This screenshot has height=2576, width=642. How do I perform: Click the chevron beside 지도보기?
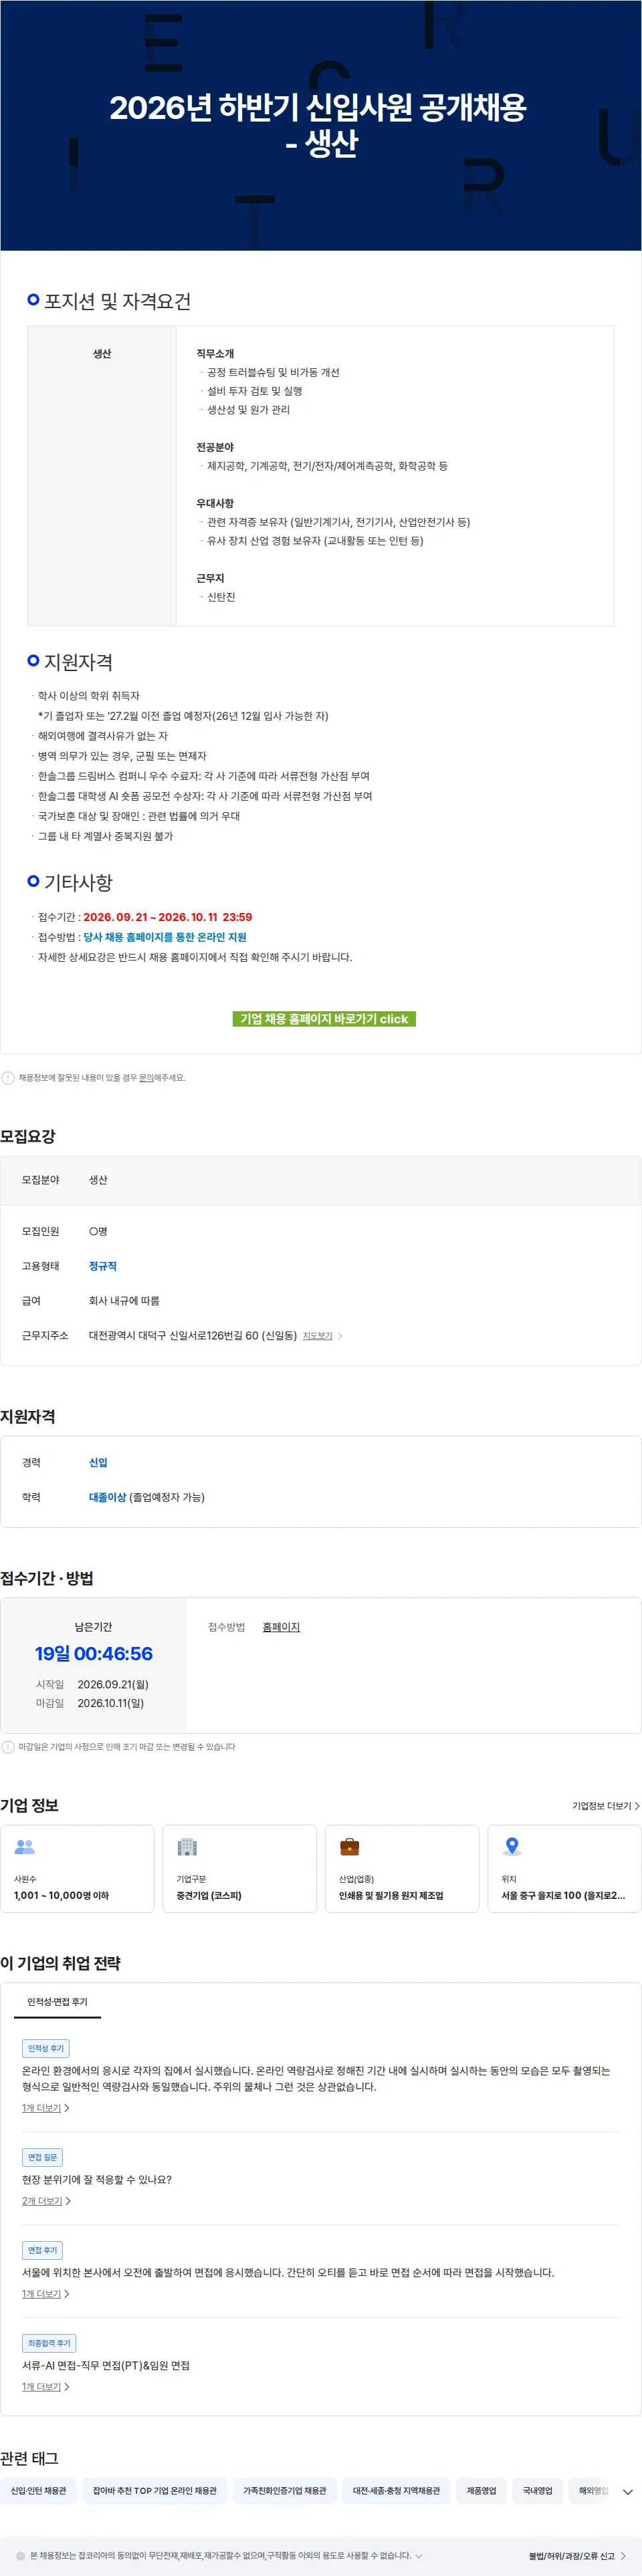340,1335
